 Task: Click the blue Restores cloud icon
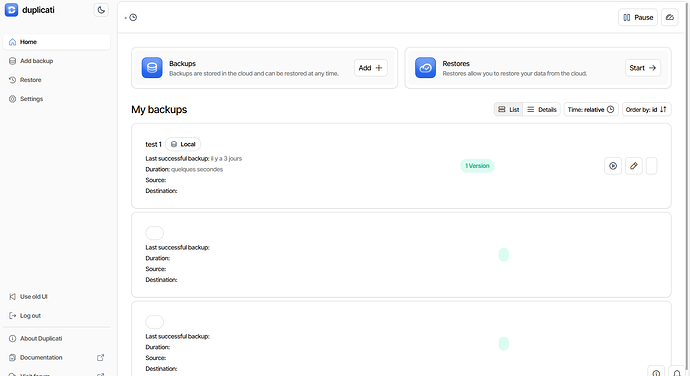[426, 68]
